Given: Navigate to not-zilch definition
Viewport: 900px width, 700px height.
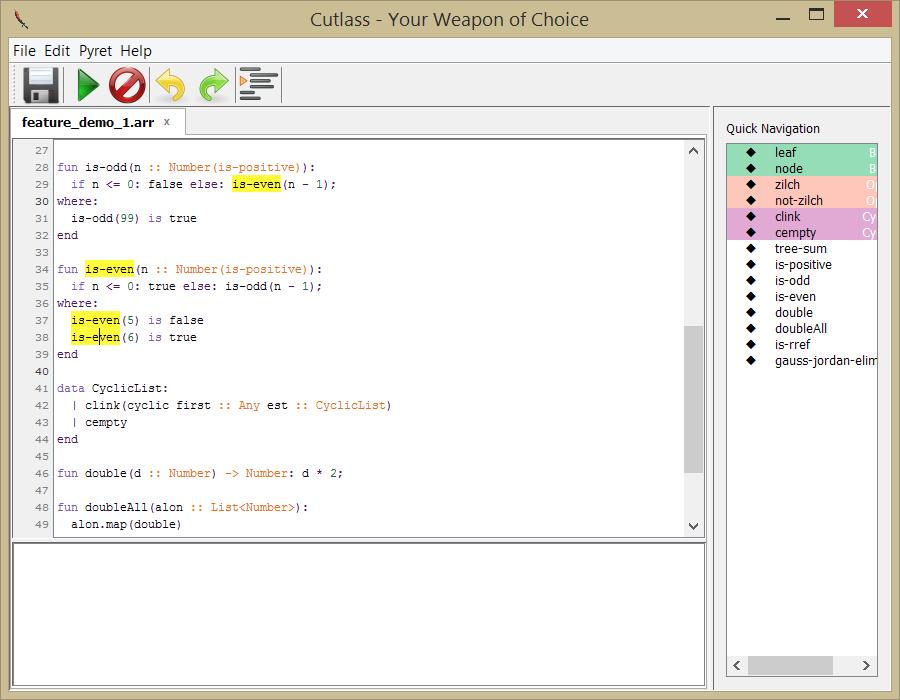Looking at the screenshot, I should click(802, 200).
